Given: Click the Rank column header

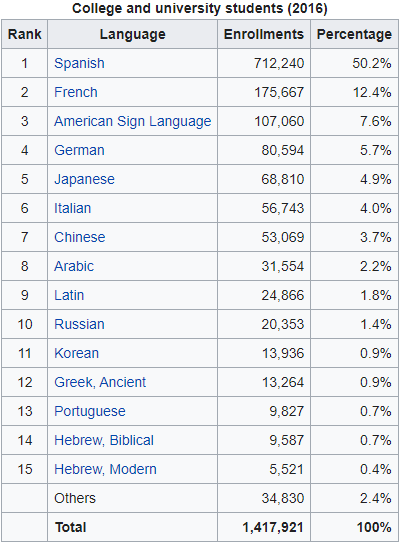Looking at the screenshot, I should point(25,34).
